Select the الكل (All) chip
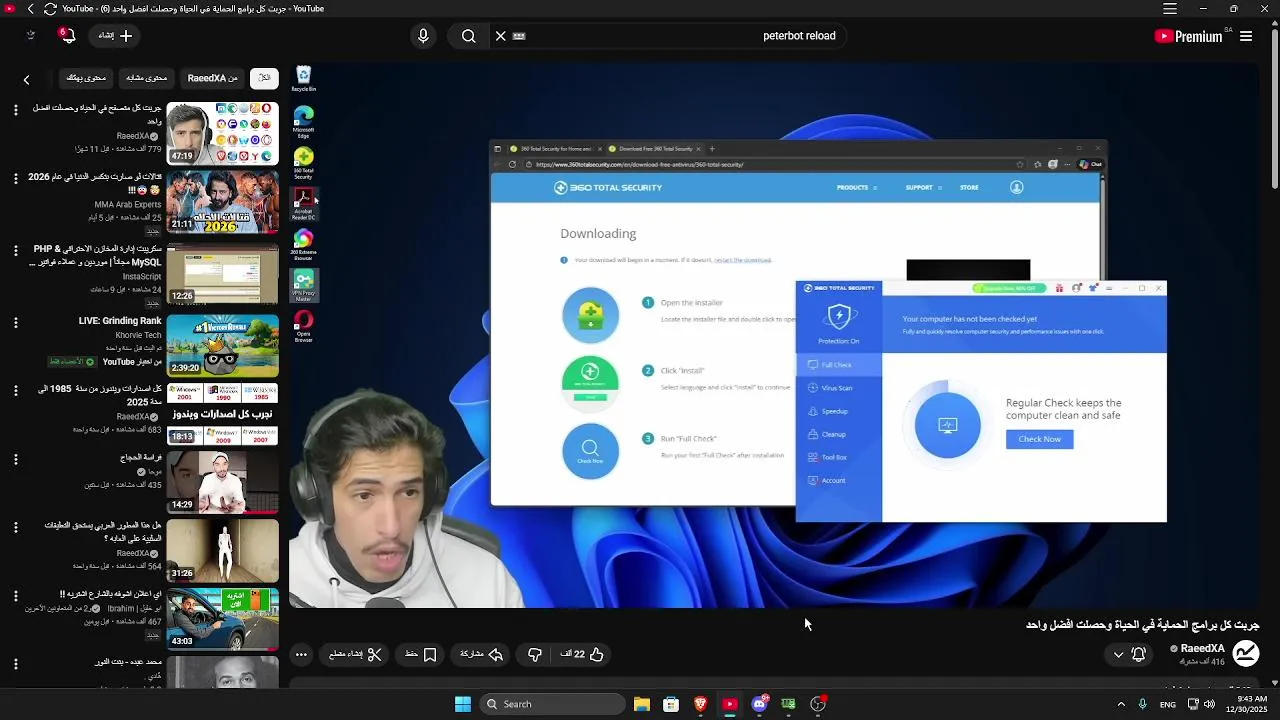The image size is (1280, 720). 264,78
